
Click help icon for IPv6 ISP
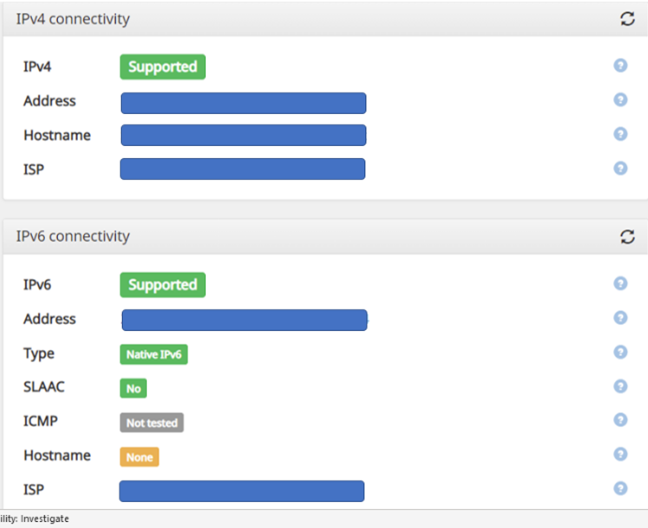620,488
